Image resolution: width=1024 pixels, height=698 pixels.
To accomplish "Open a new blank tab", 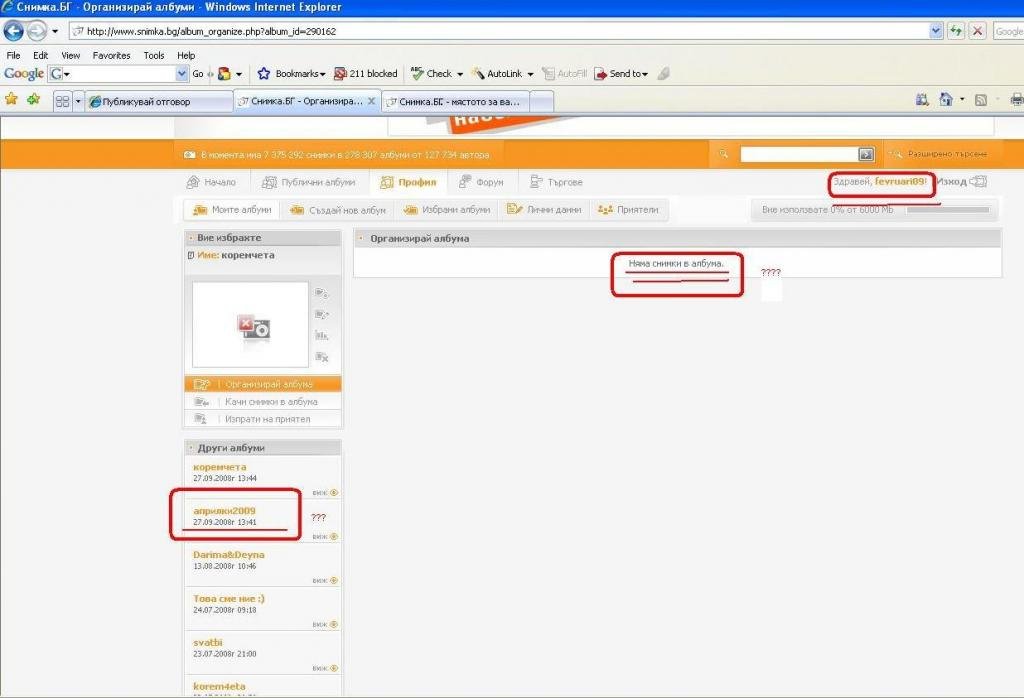I will pyautogui.click(x=541, y=101).
